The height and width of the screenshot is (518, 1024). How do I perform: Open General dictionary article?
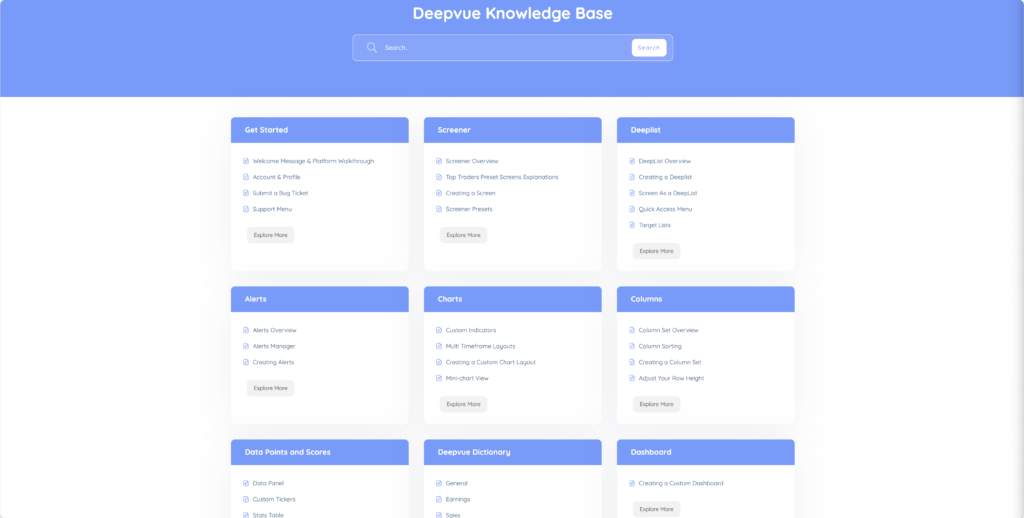coord(456,483)
